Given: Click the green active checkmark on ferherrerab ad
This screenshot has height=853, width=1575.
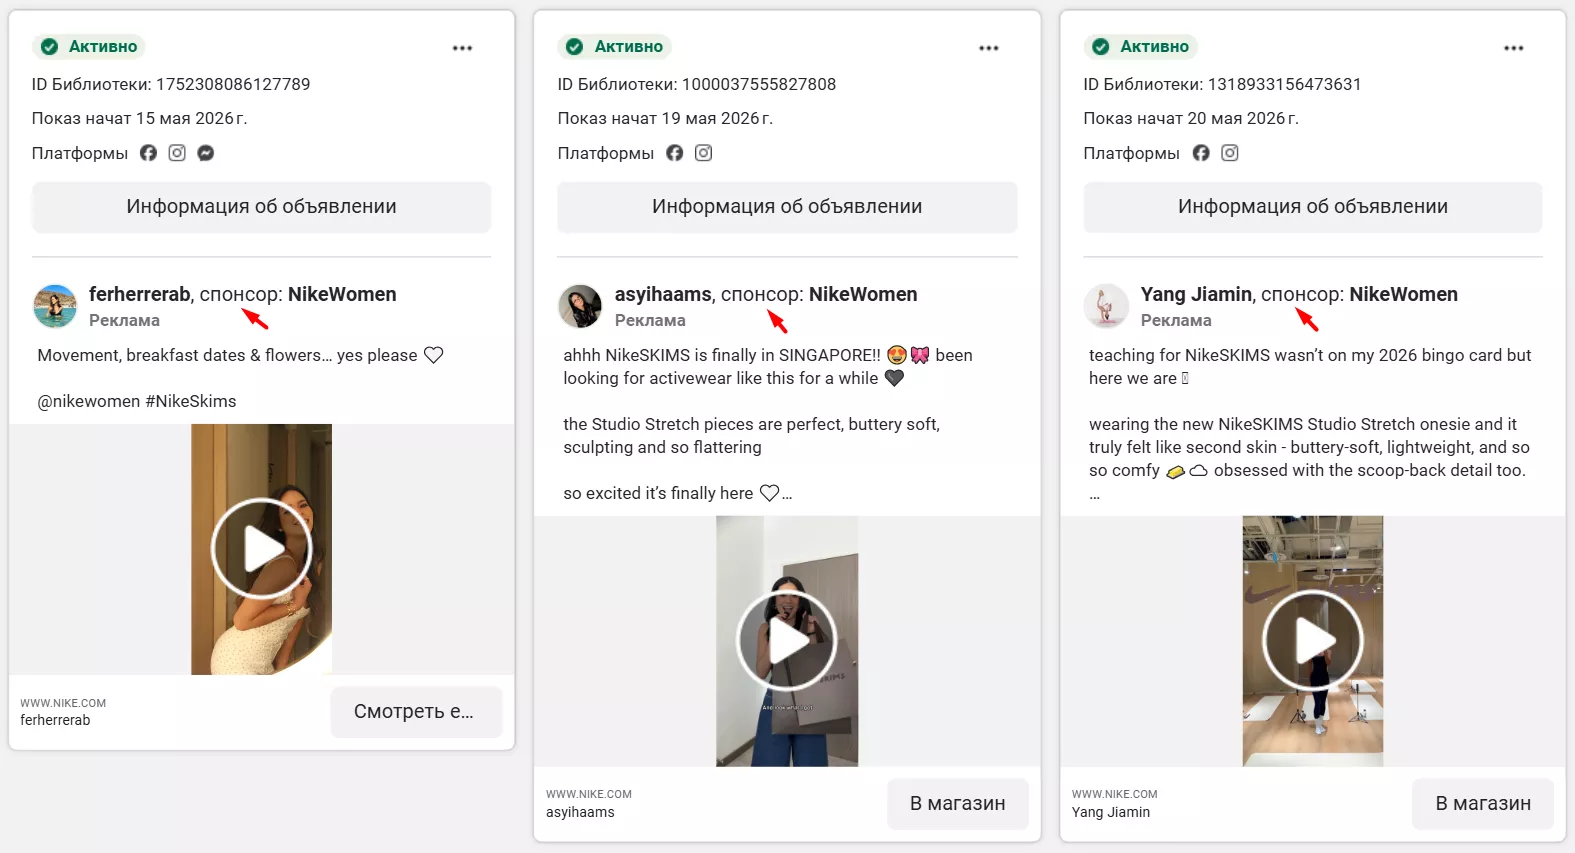Looking at the screenshot, I should coord(49,46).
